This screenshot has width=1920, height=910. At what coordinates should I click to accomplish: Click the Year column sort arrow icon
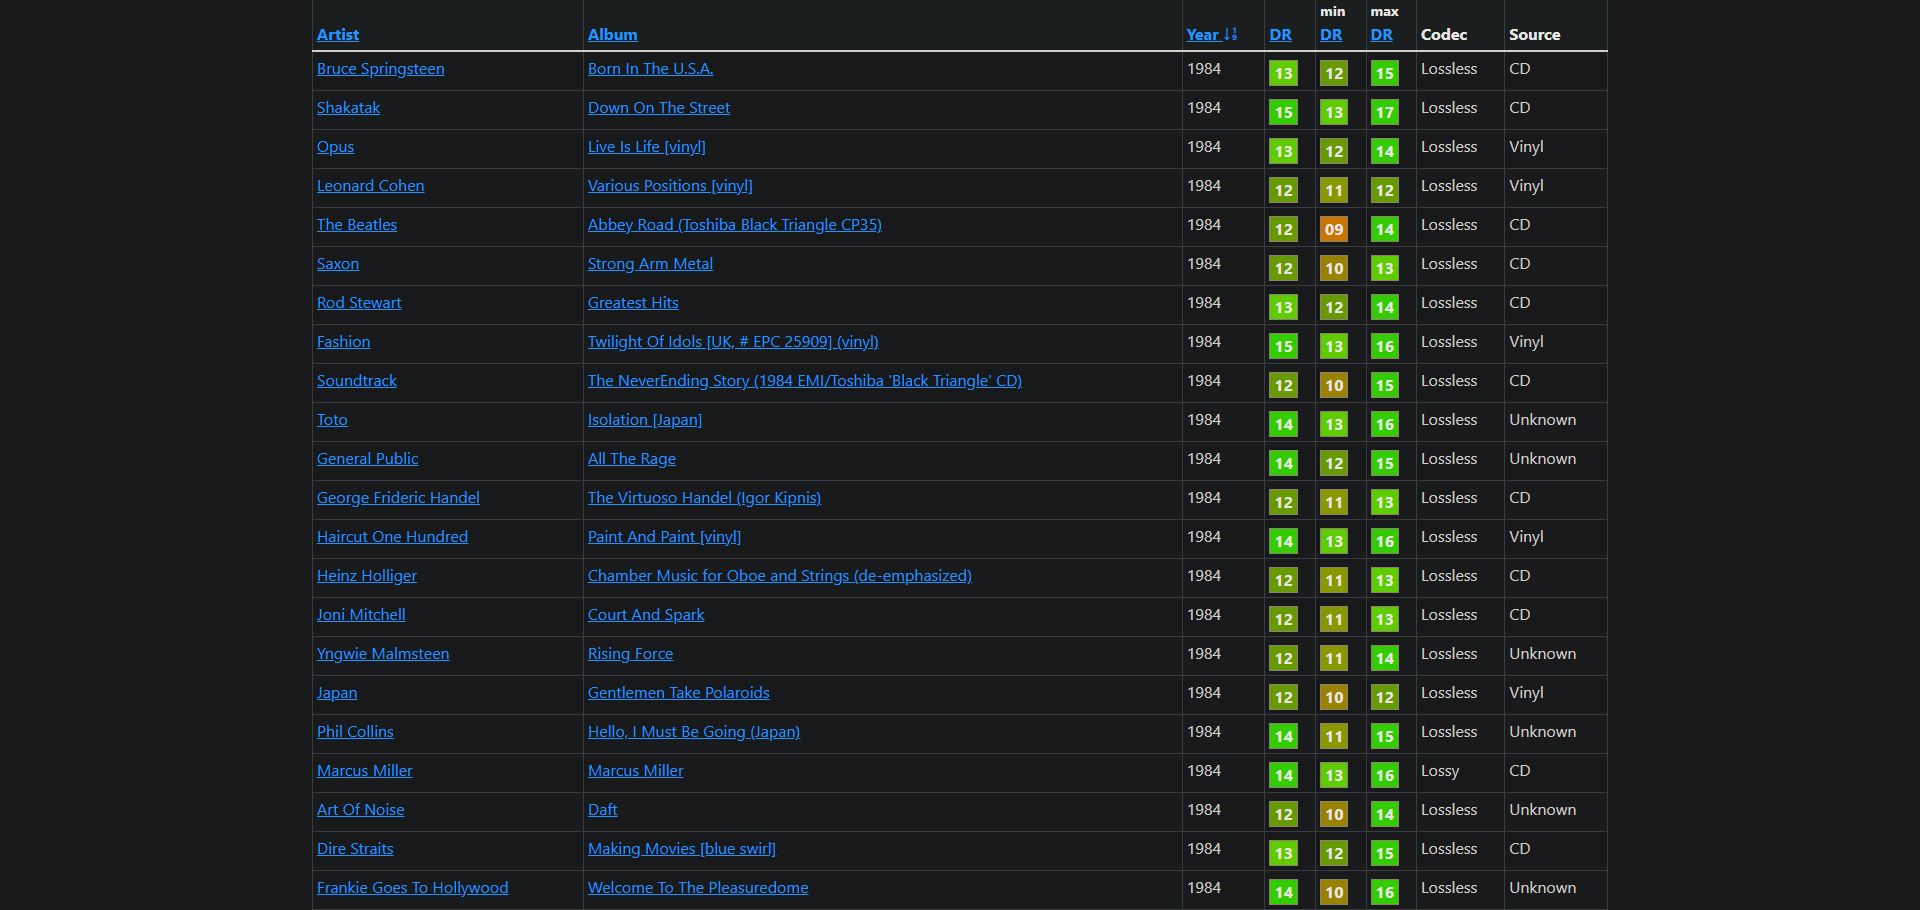1231,34
